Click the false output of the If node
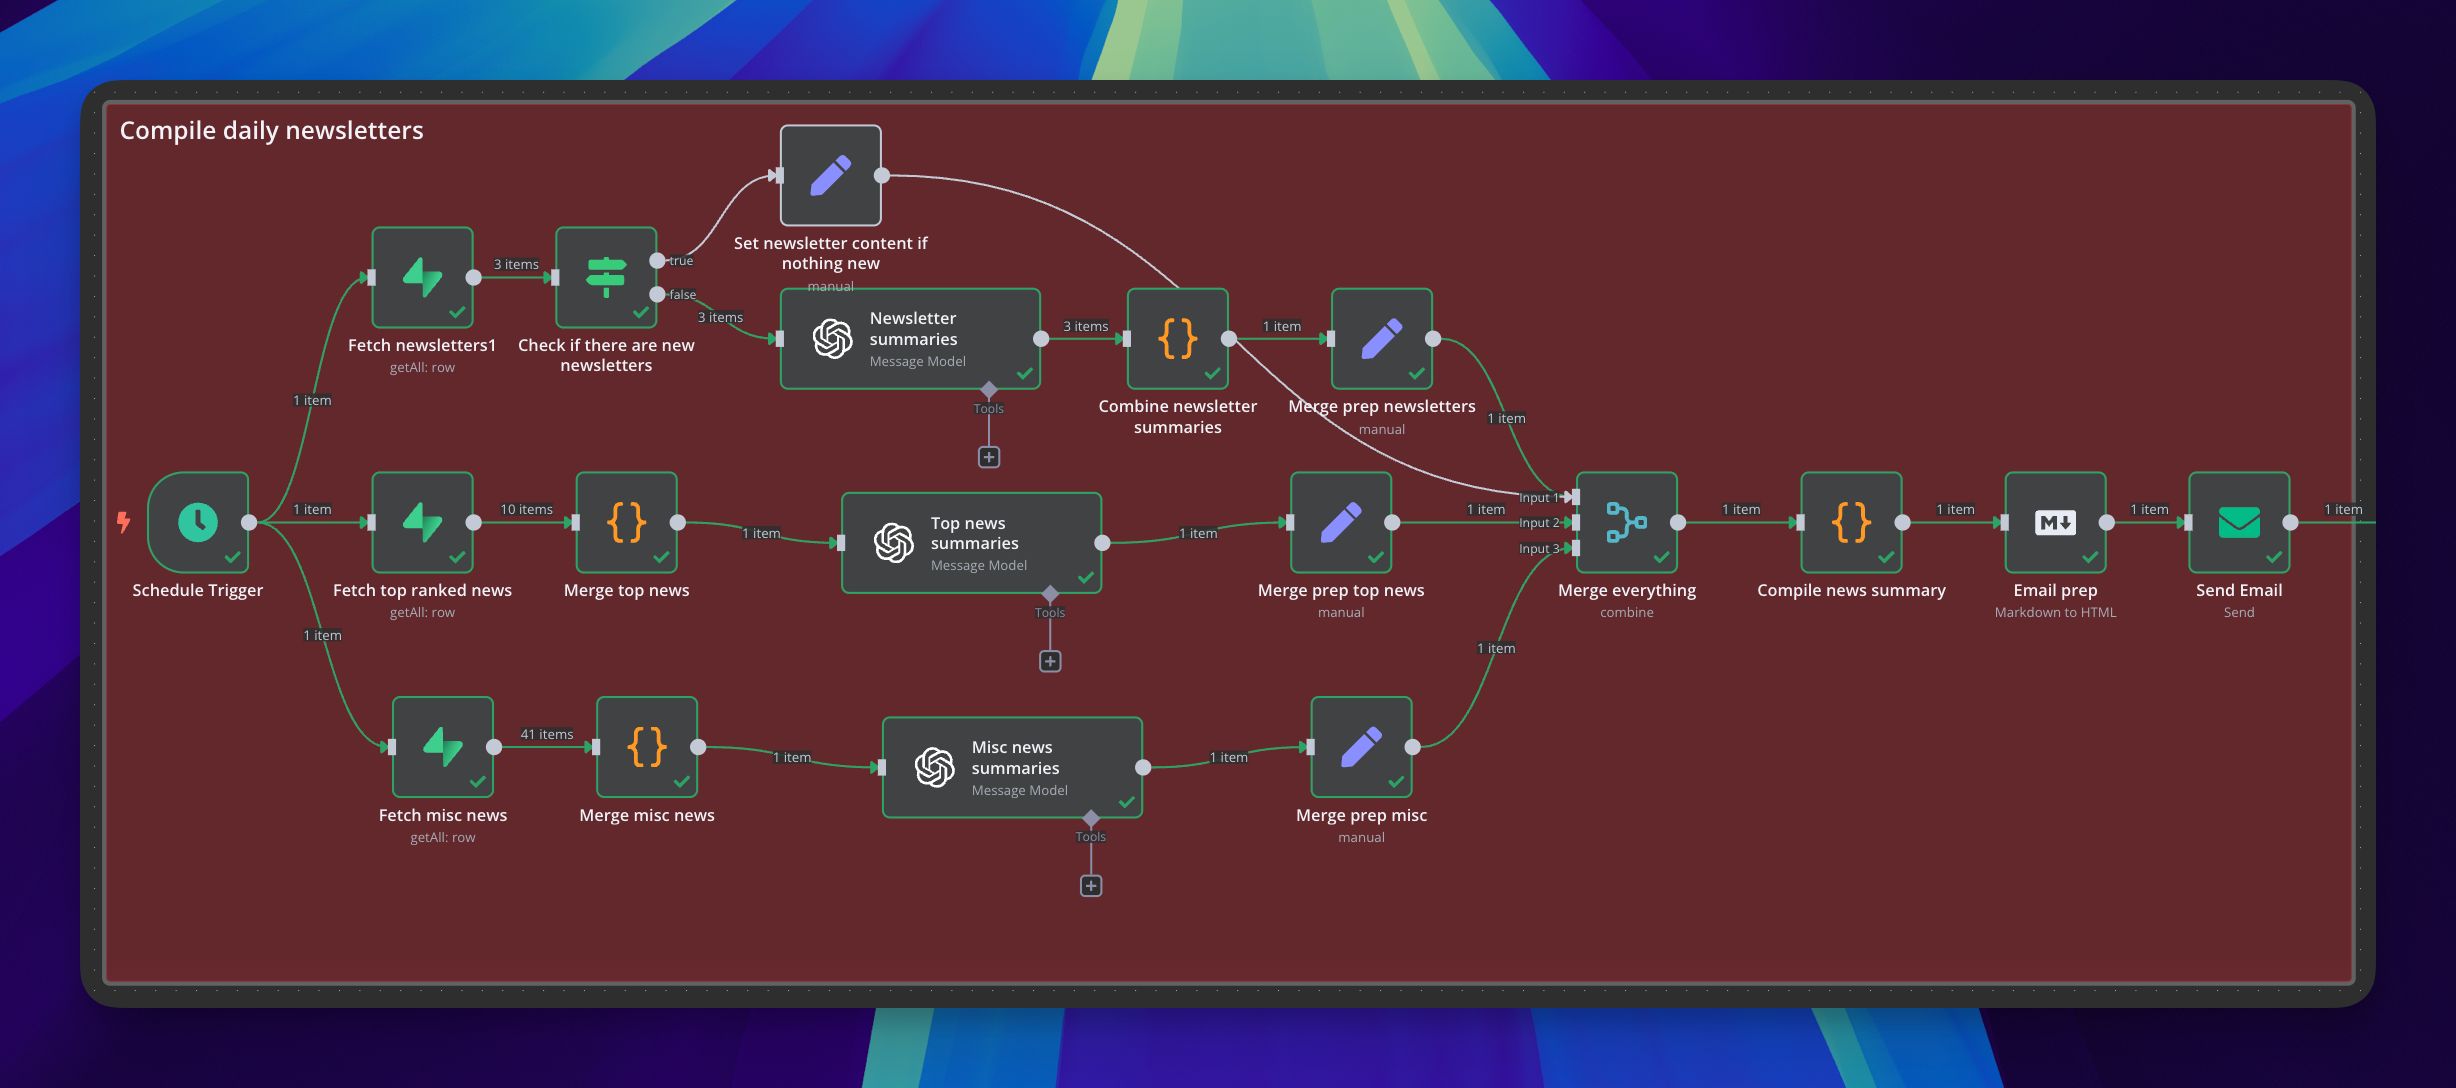The height and width of the screenshot is (1088, 2456). (x=657, y=294)
